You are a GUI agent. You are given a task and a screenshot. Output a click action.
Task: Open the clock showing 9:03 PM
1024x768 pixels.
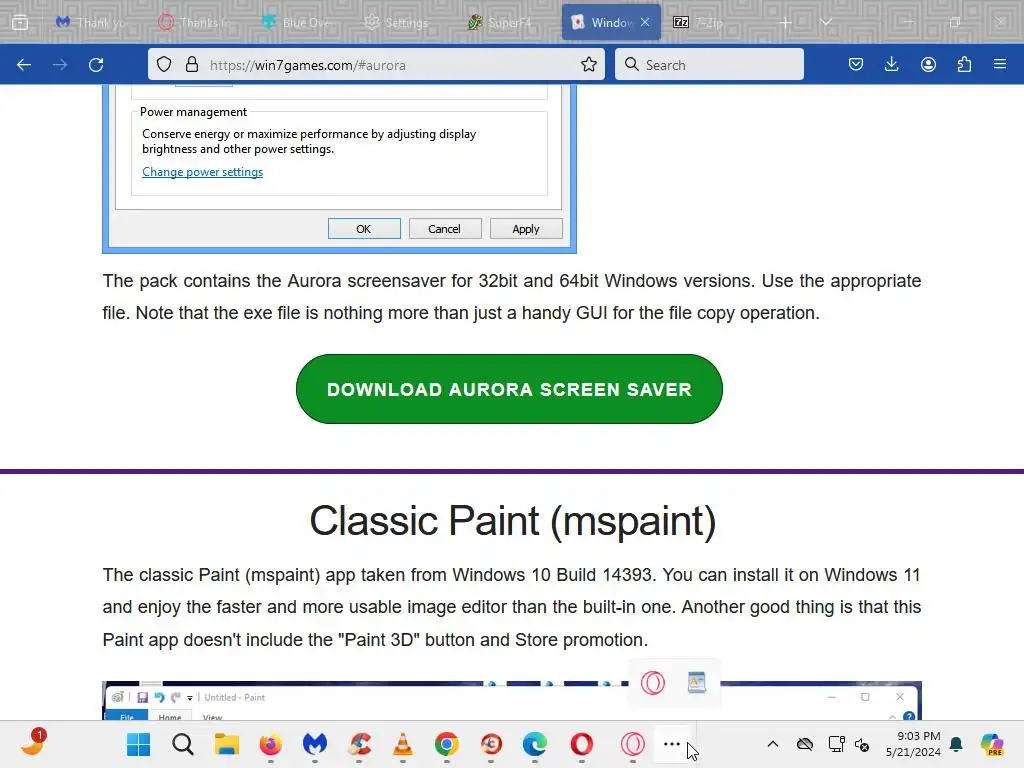[913, 744]
